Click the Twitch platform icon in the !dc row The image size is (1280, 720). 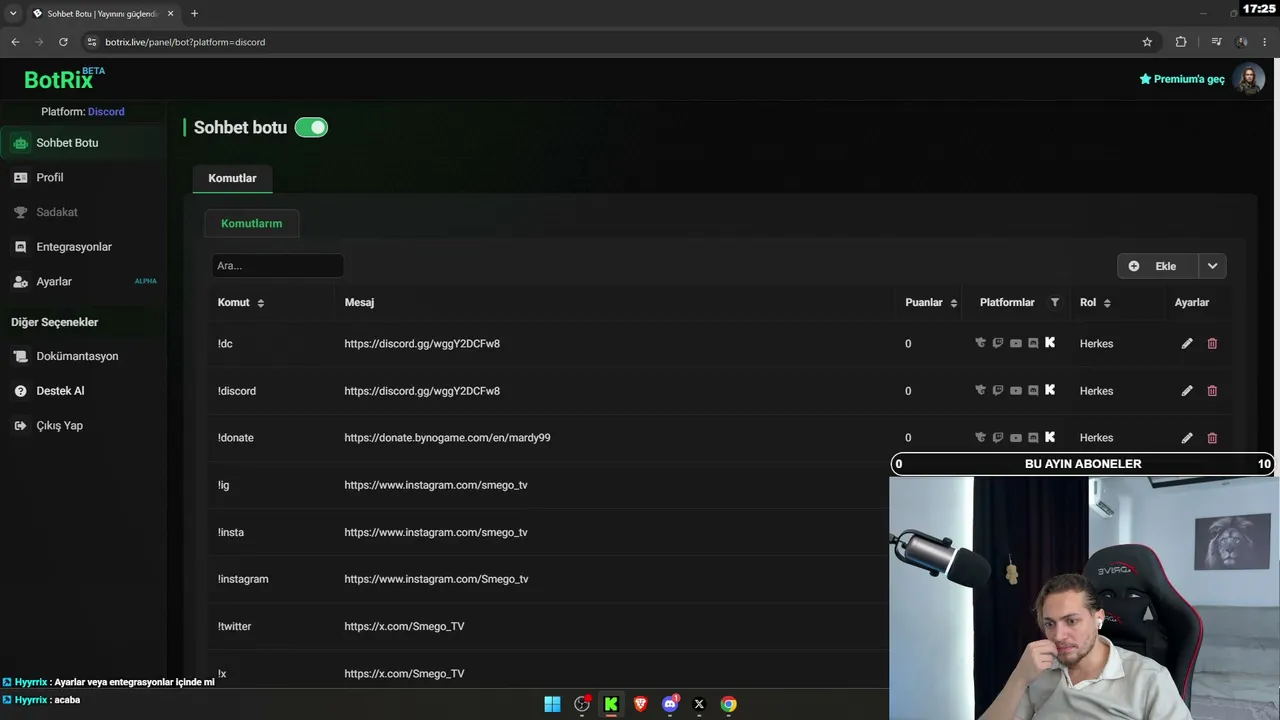tap(998, 343)
